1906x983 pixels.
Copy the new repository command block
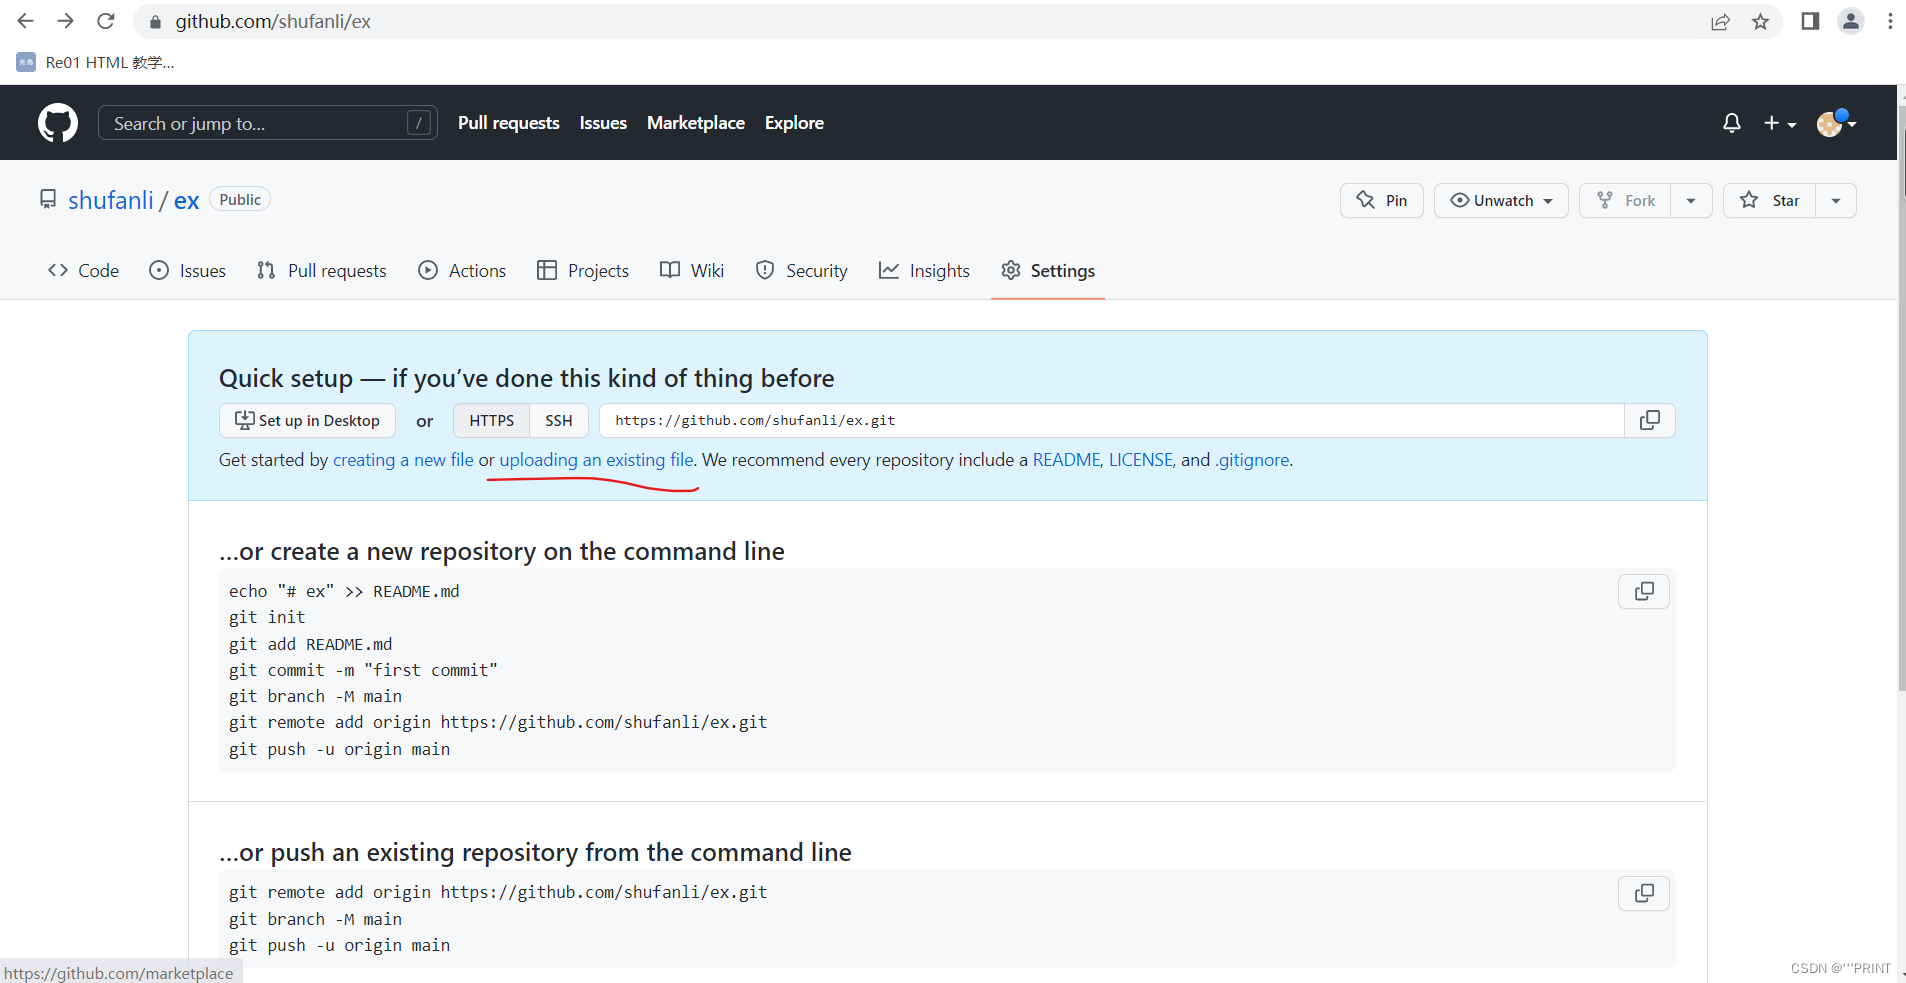point(1643,592)
